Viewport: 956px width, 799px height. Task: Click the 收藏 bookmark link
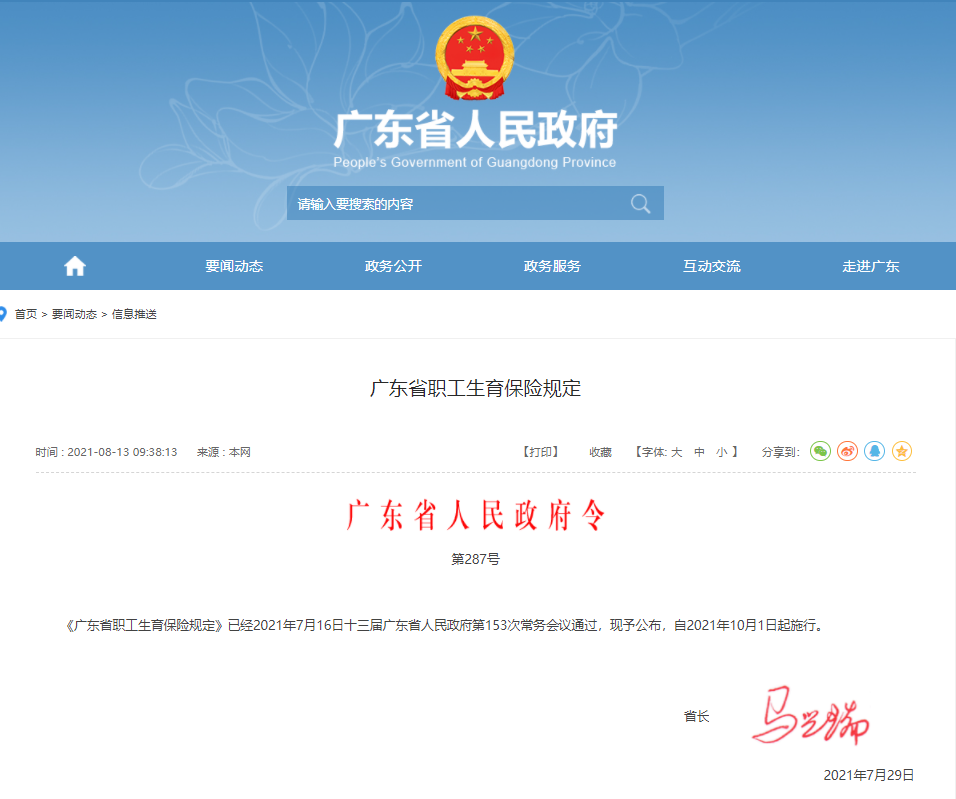click(600, 452)
